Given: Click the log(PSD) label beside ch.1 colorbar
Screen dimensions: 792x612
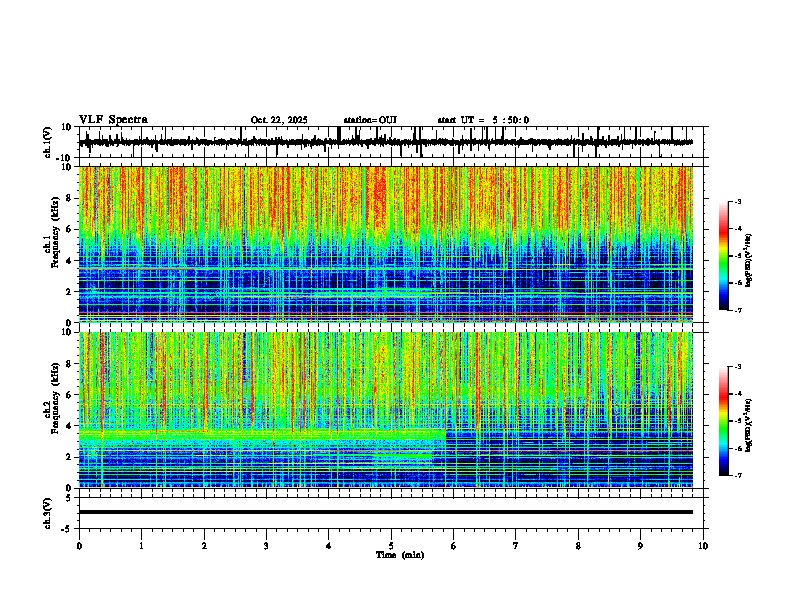Looking at the screenshot, I should (749, 260).
